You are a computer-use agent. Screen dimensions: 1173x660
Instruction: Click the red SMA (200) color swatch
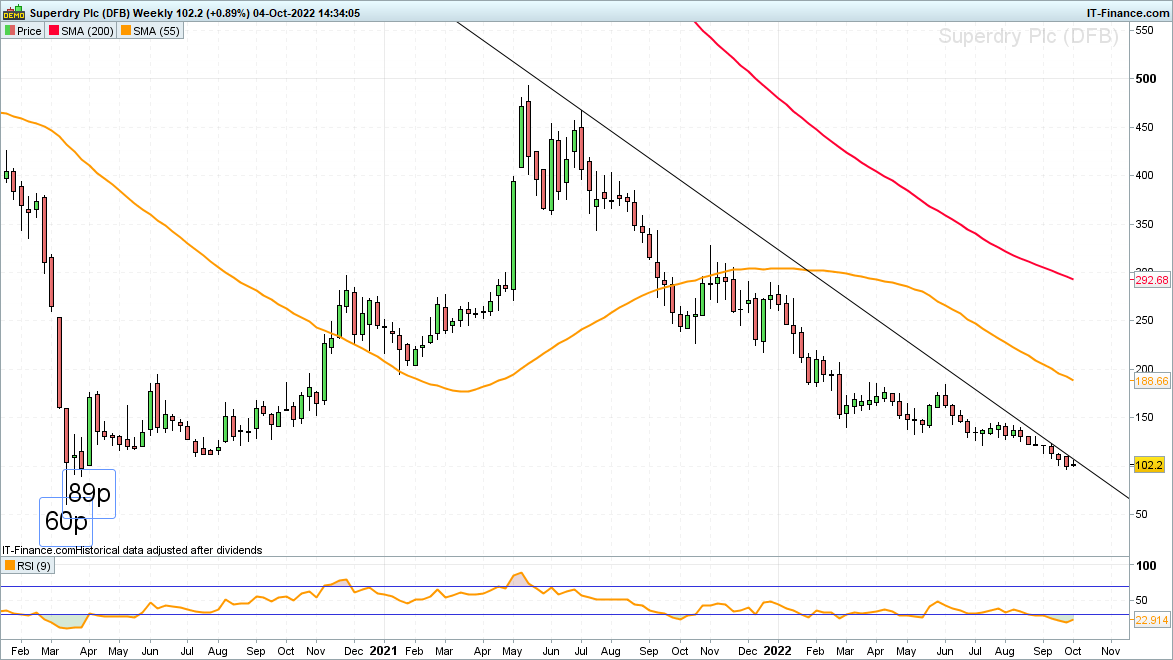pyautogui.click(x=54, y=31)
